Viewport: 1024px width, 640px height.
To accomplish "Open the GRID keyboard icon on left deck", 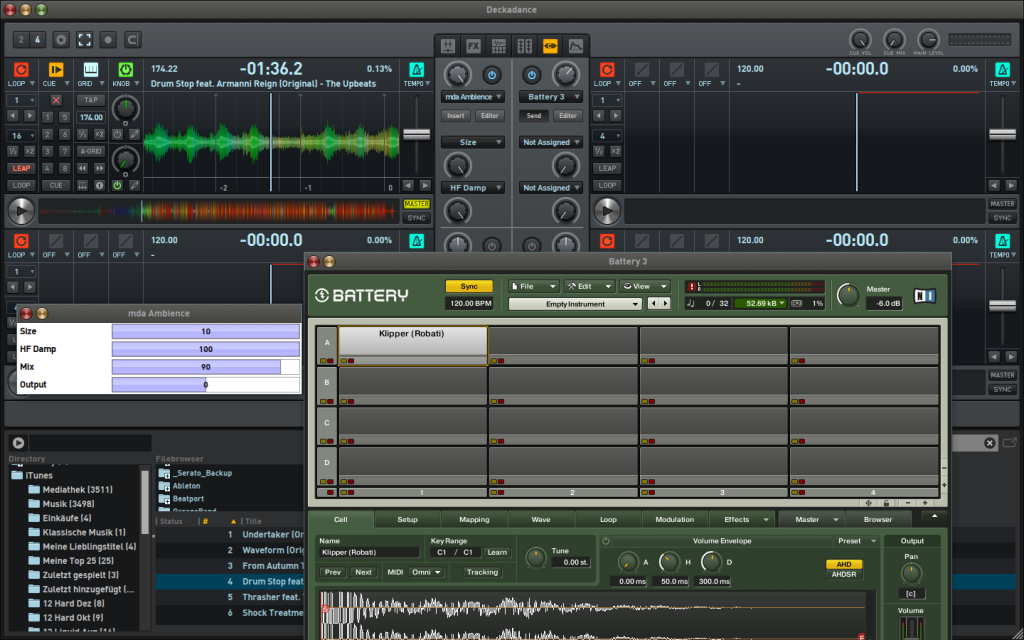I will point(89,69).
